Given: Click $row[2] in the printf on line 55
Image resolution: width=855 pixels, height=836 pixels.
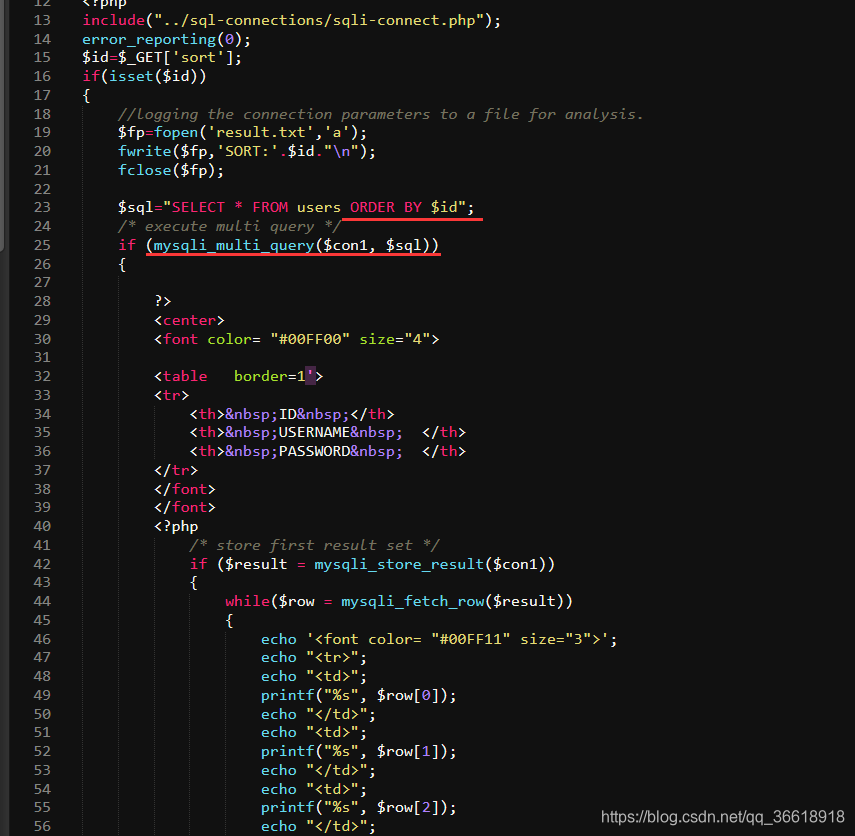Looking at the screenshot, I should click(x=408, y=808).
